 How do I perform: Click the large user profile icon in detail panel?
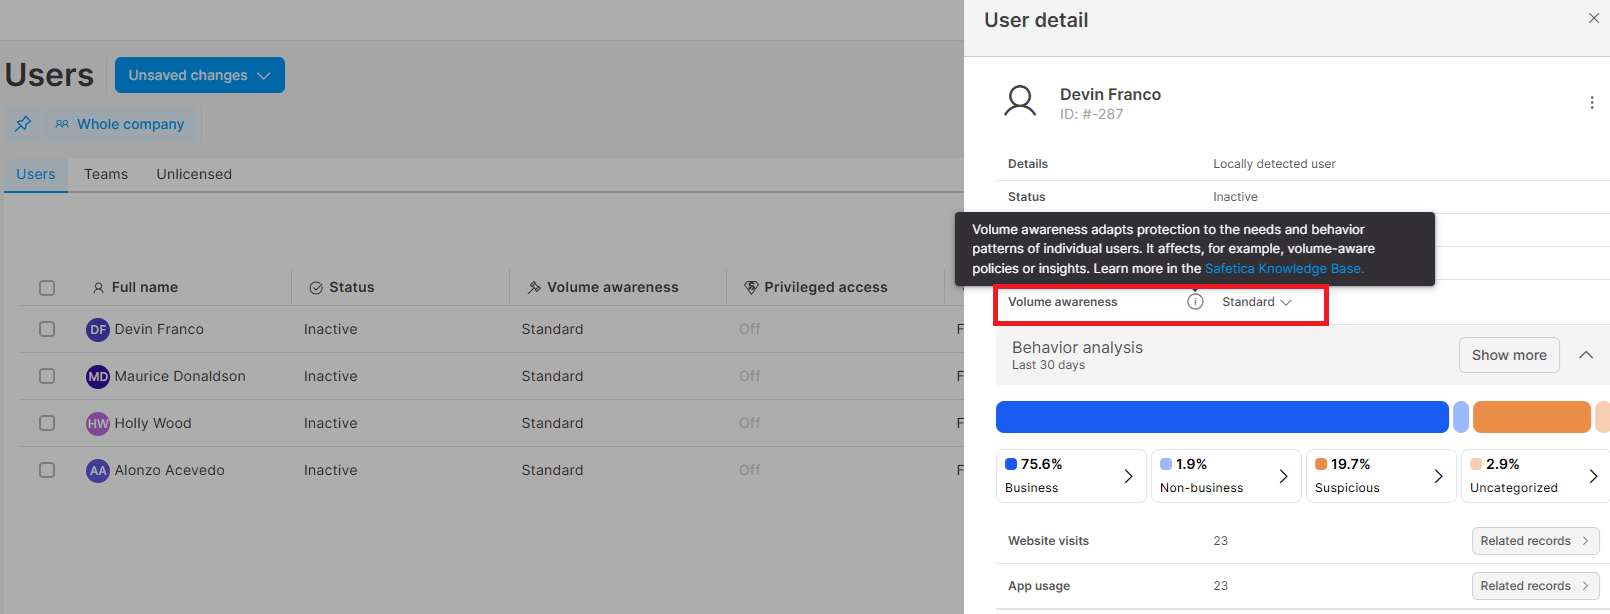1020,102
